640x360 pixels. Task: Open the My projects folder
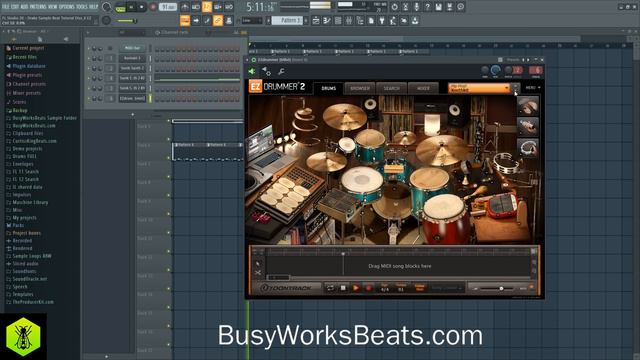tap(24, 218)
